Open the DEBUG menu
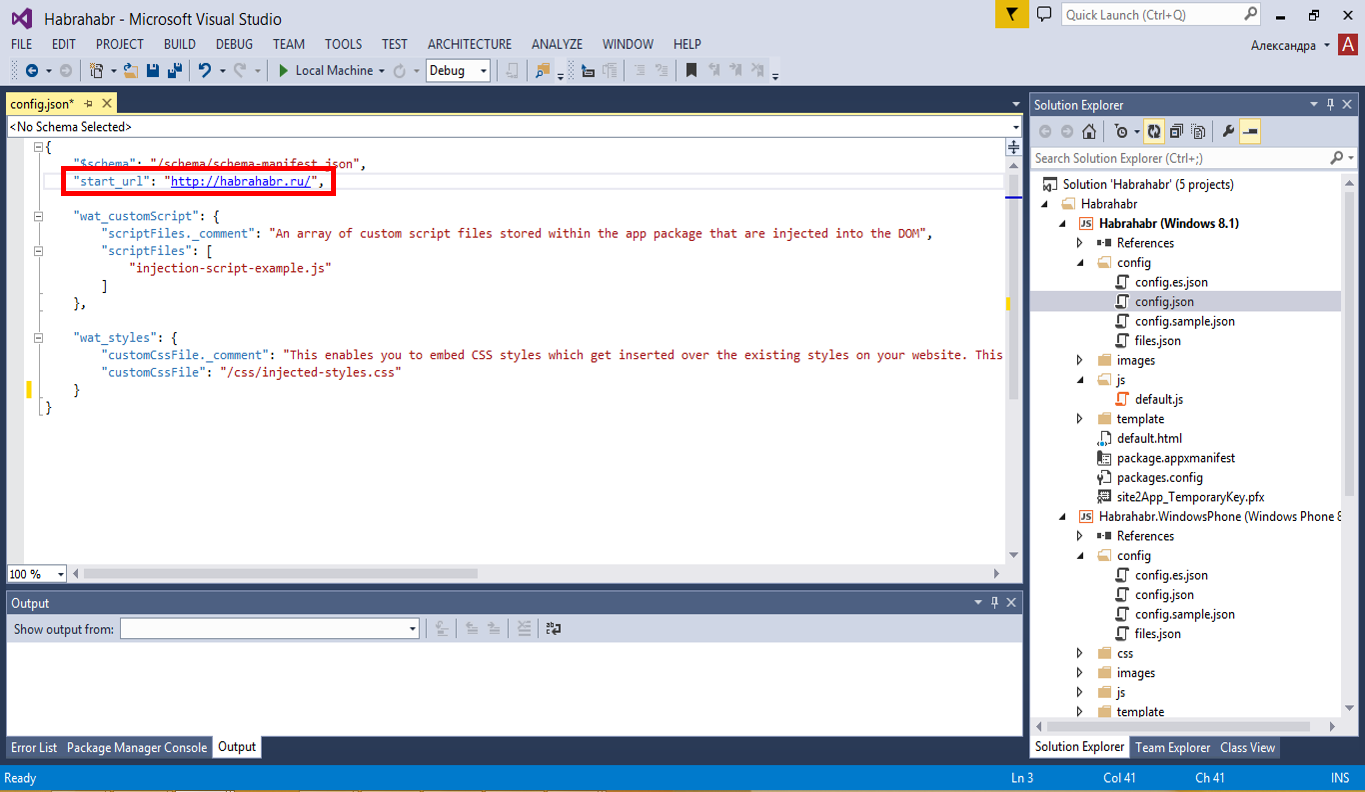 tap(234, 44)
